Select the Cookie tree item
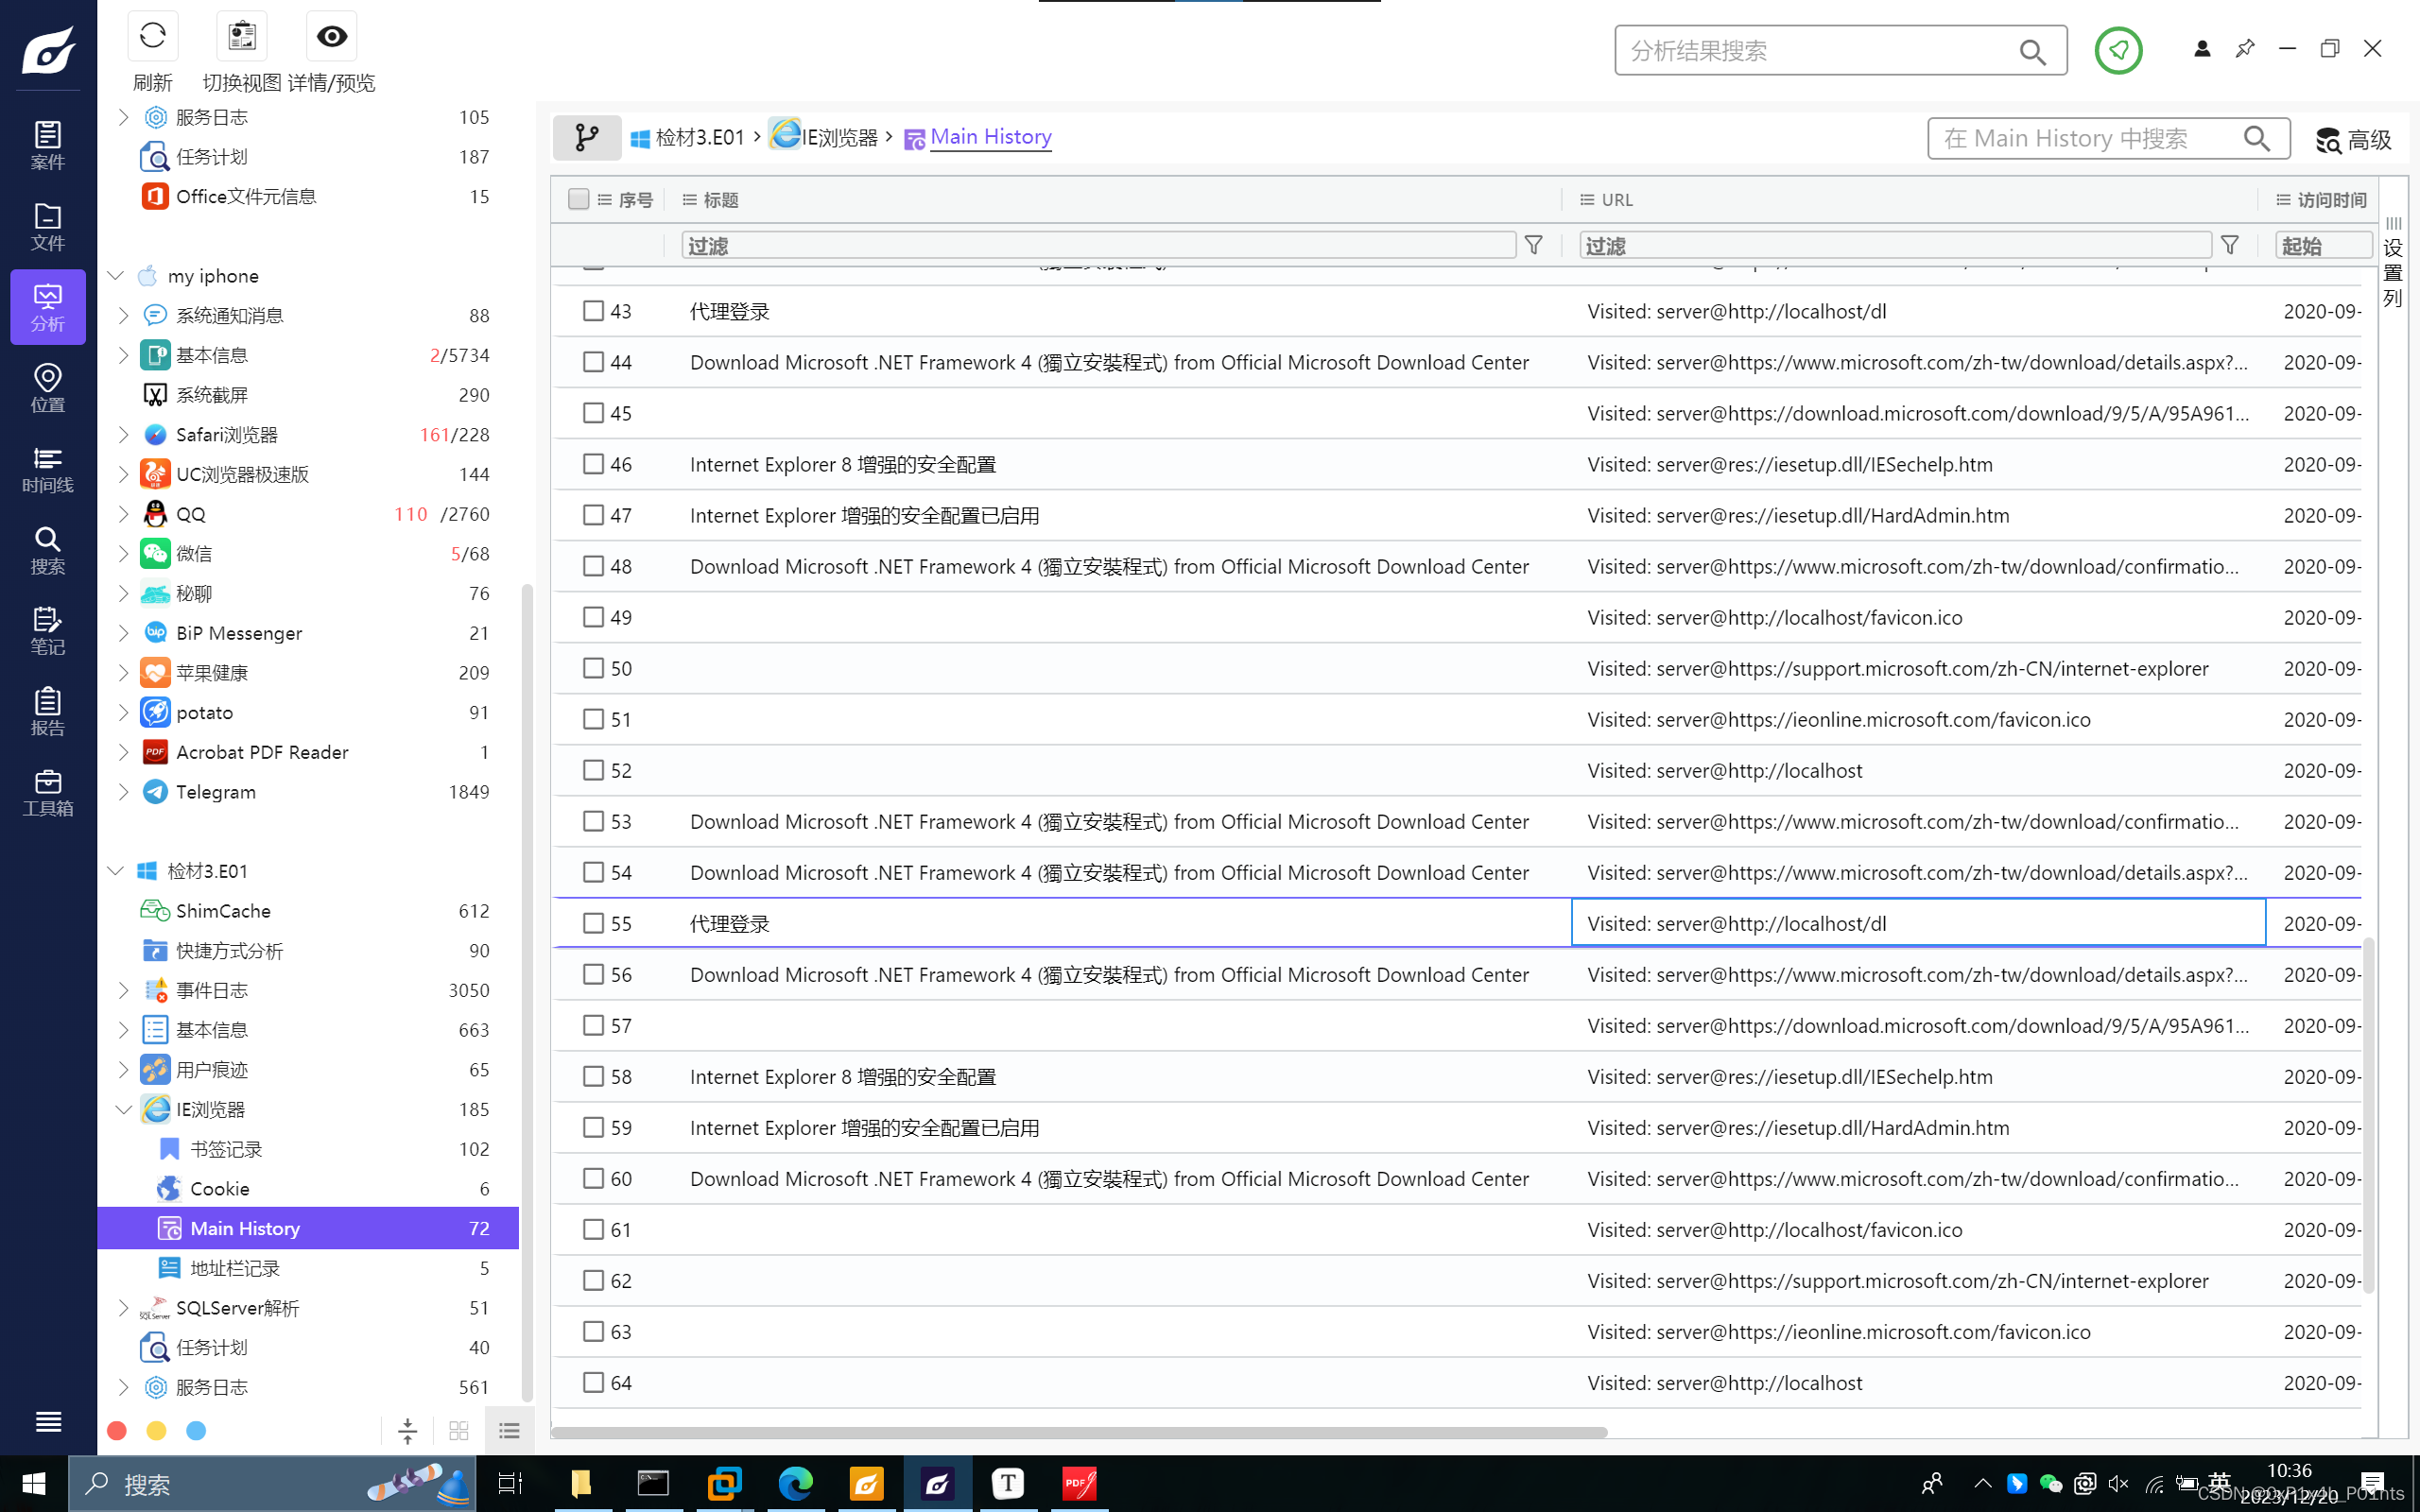Image resolution: width=2420 pixels, height=1512 pixels. pyautogui.click(x=308, y=1188)
